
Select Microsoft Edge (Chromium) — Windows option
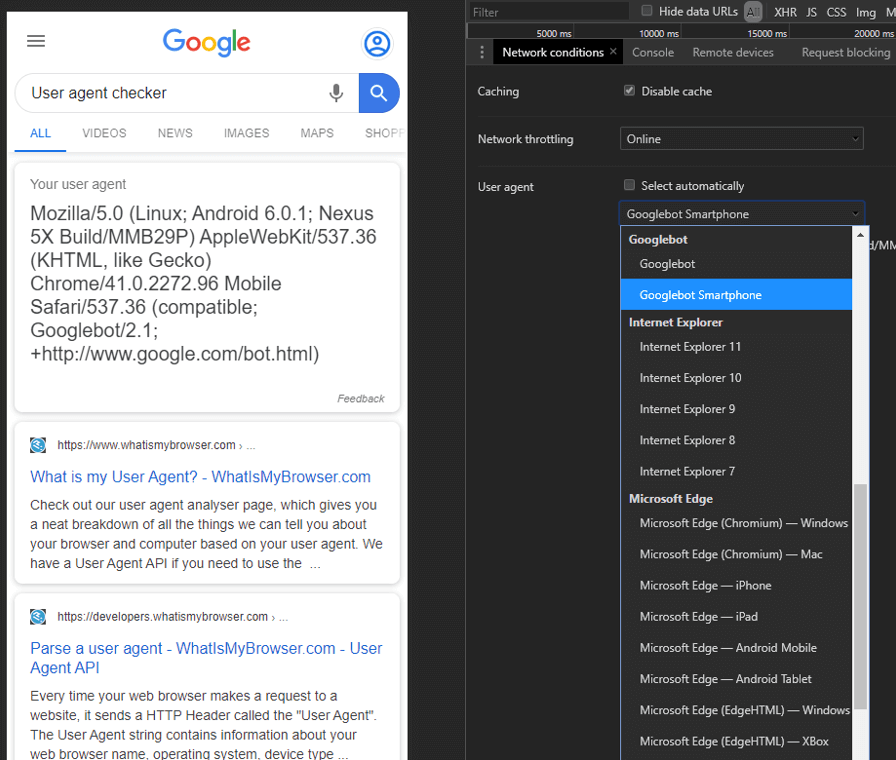pos(736,523)
